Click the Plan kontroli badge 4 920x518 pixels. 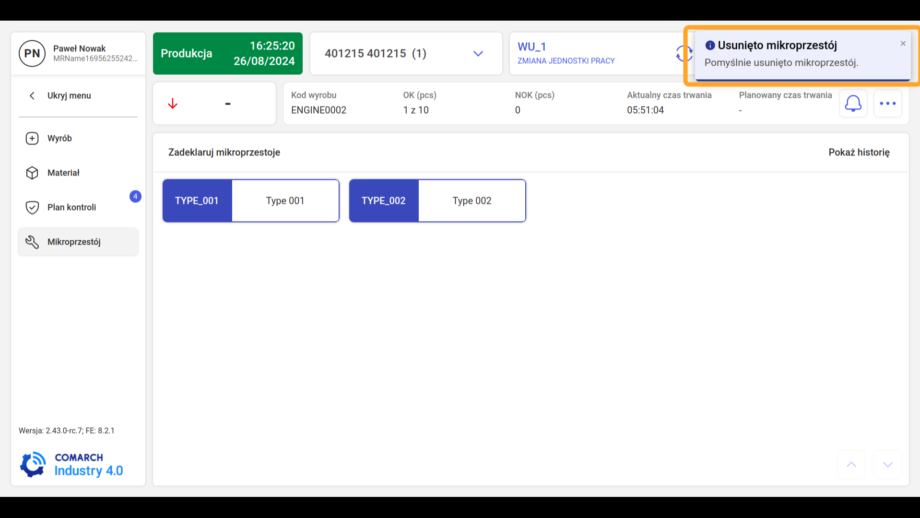click(x=135, y=196)
